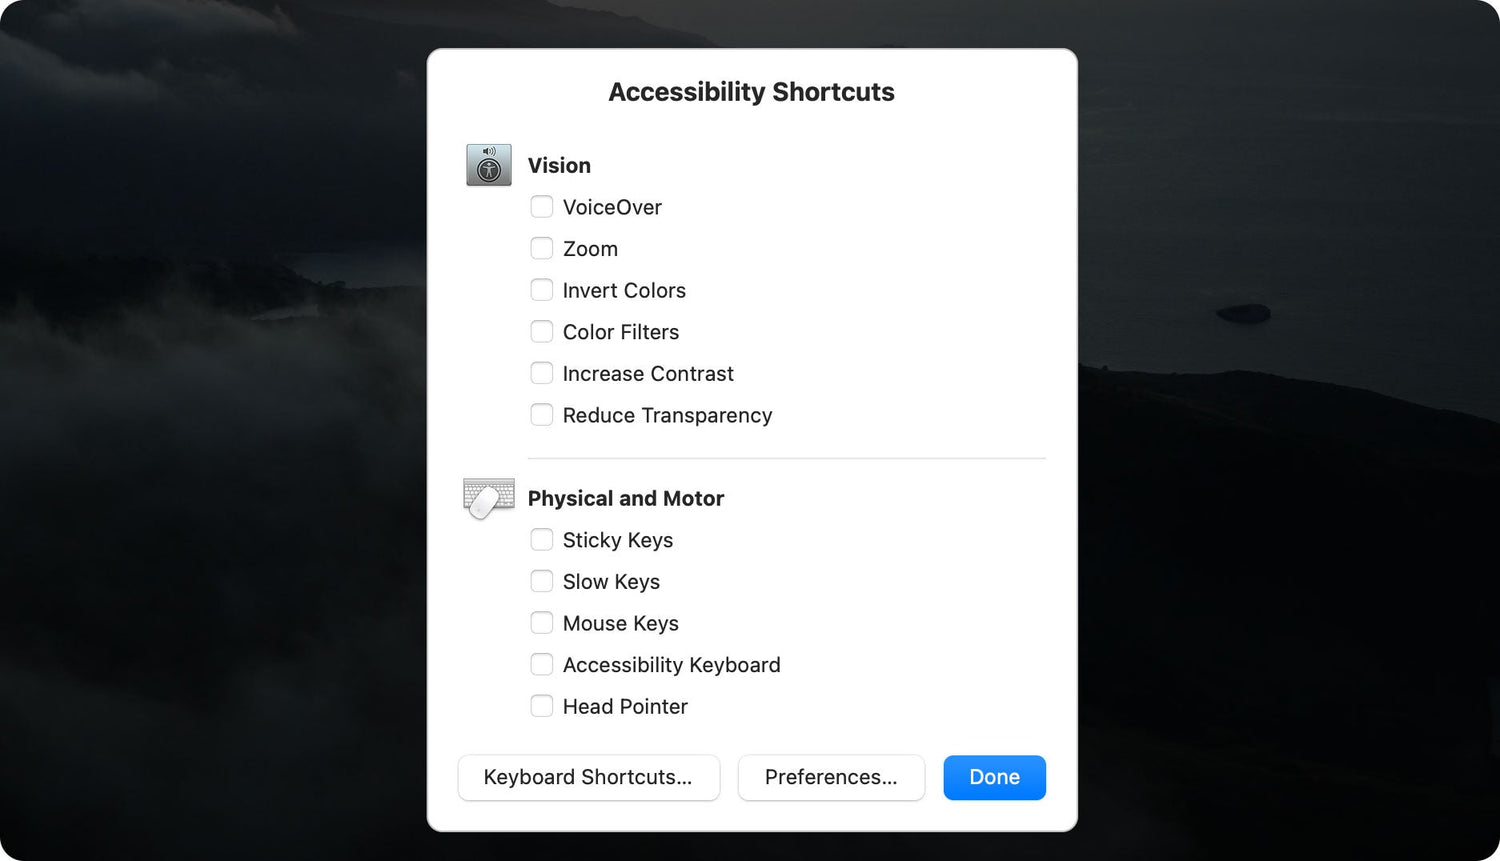Click the Vision accessibility figure icon

click(487, 164)
